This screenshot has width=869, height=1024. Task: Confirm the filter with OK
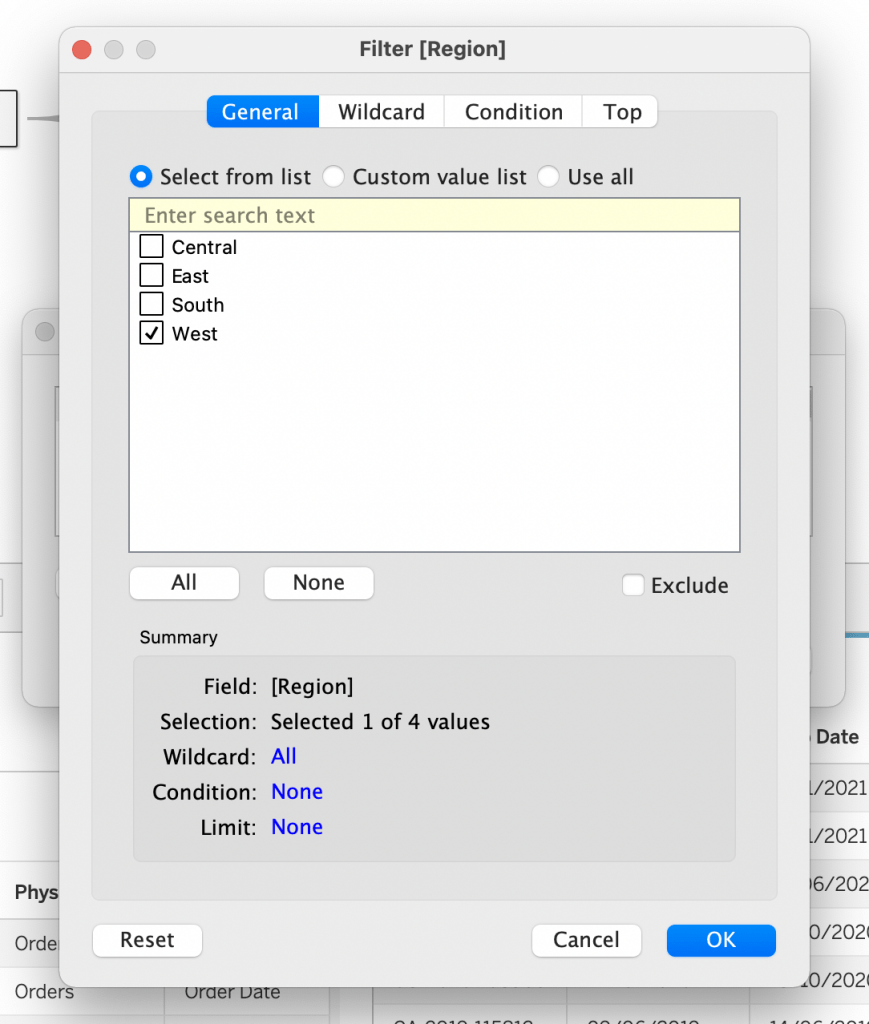(x=721, y=940)
